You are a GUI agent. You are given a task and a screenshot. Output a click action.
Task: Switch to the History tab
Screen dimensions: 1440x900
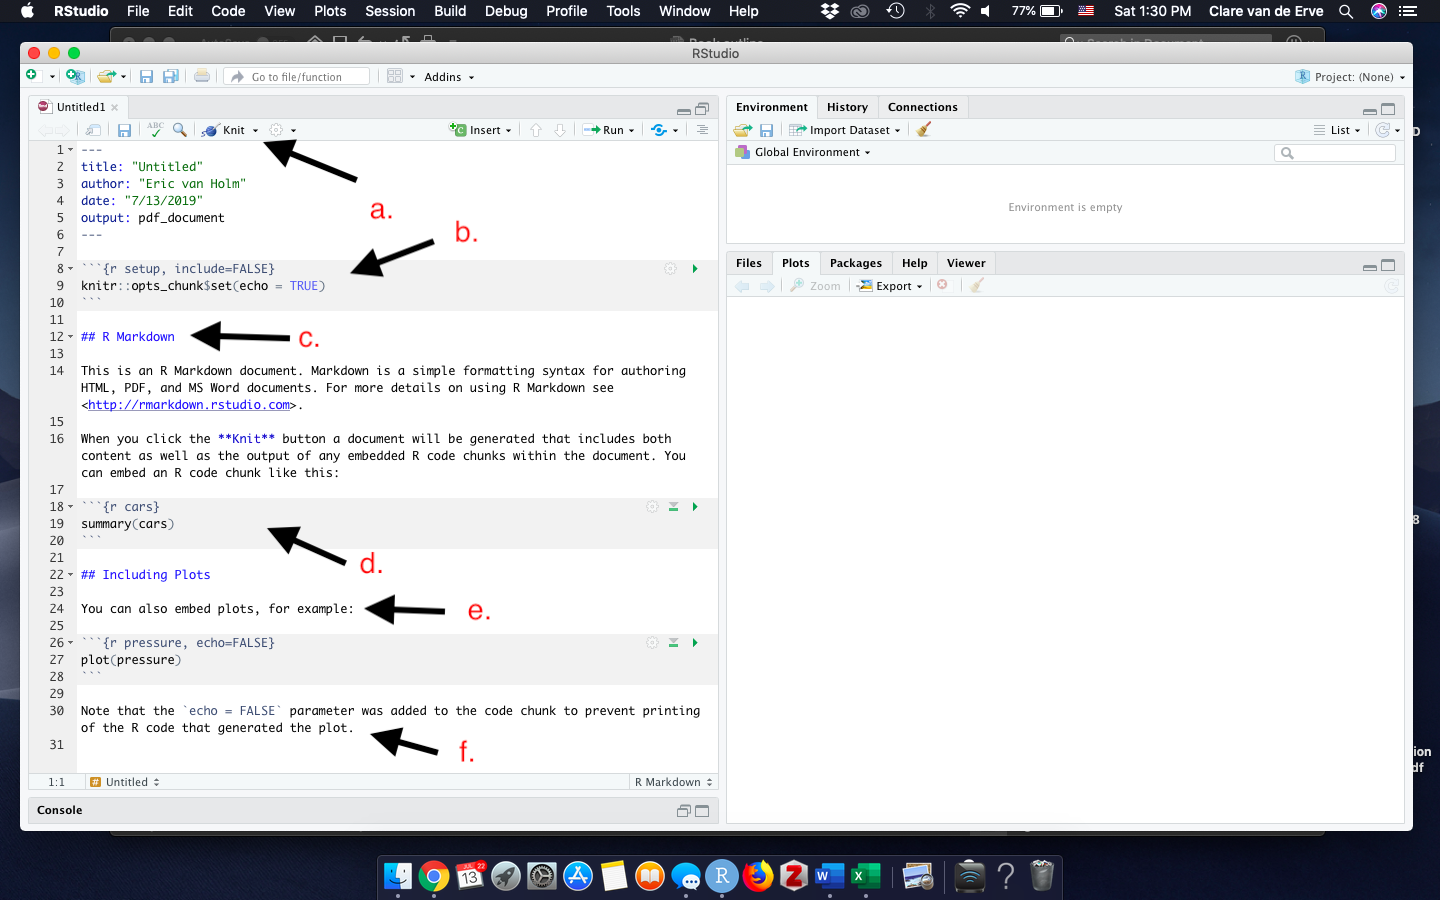click(847, 107)
